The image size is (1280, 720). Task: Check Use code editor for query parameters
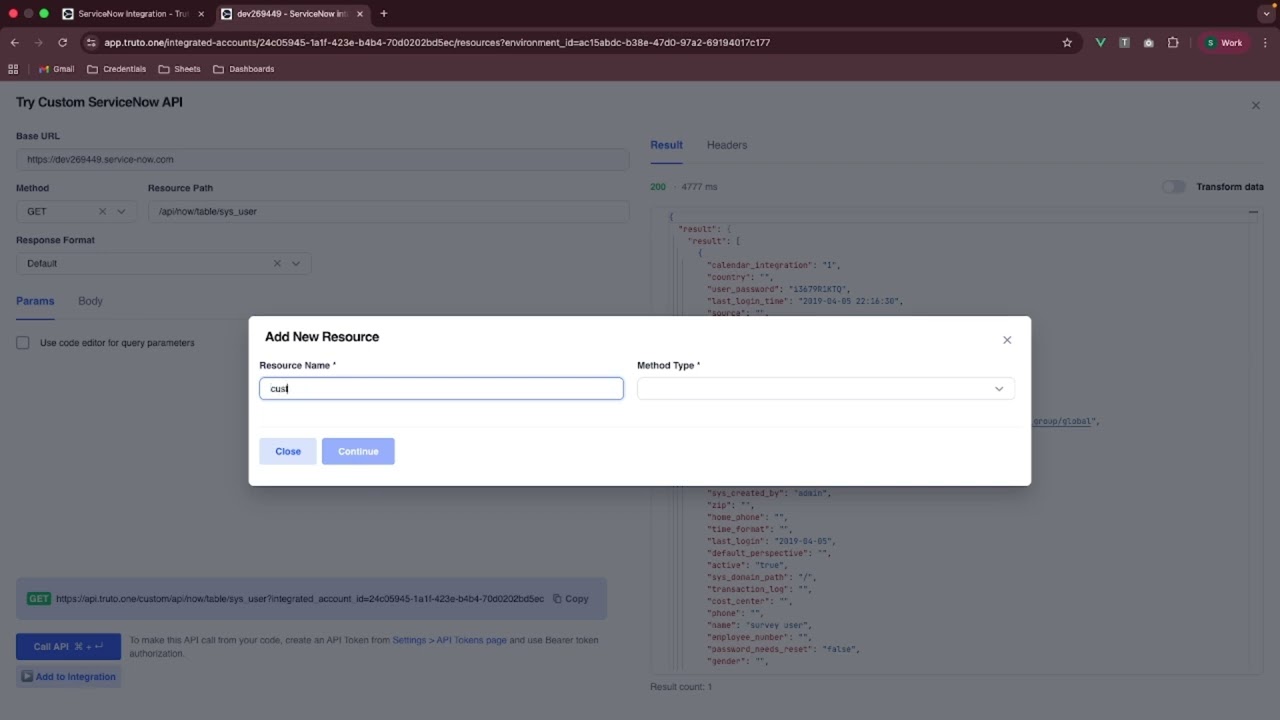click(23, 343)
